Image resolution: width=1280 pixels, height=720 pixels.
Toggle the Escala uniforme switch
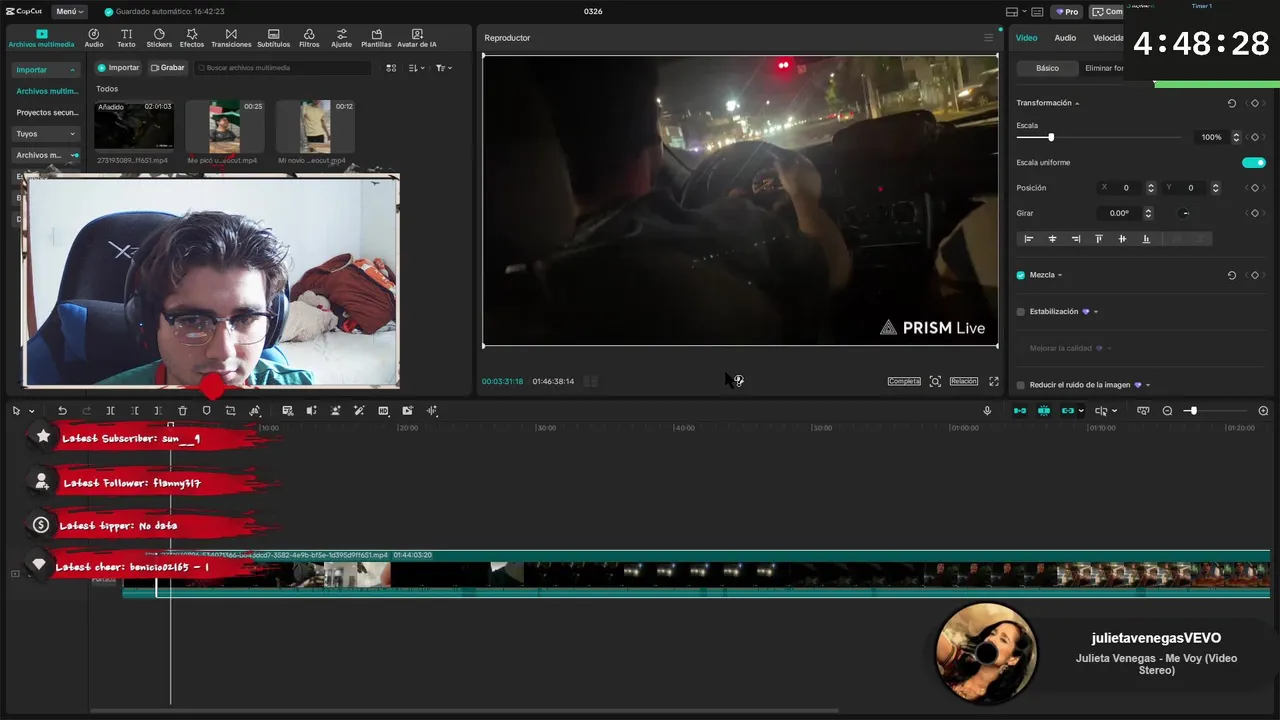[x=1254, y=162]
